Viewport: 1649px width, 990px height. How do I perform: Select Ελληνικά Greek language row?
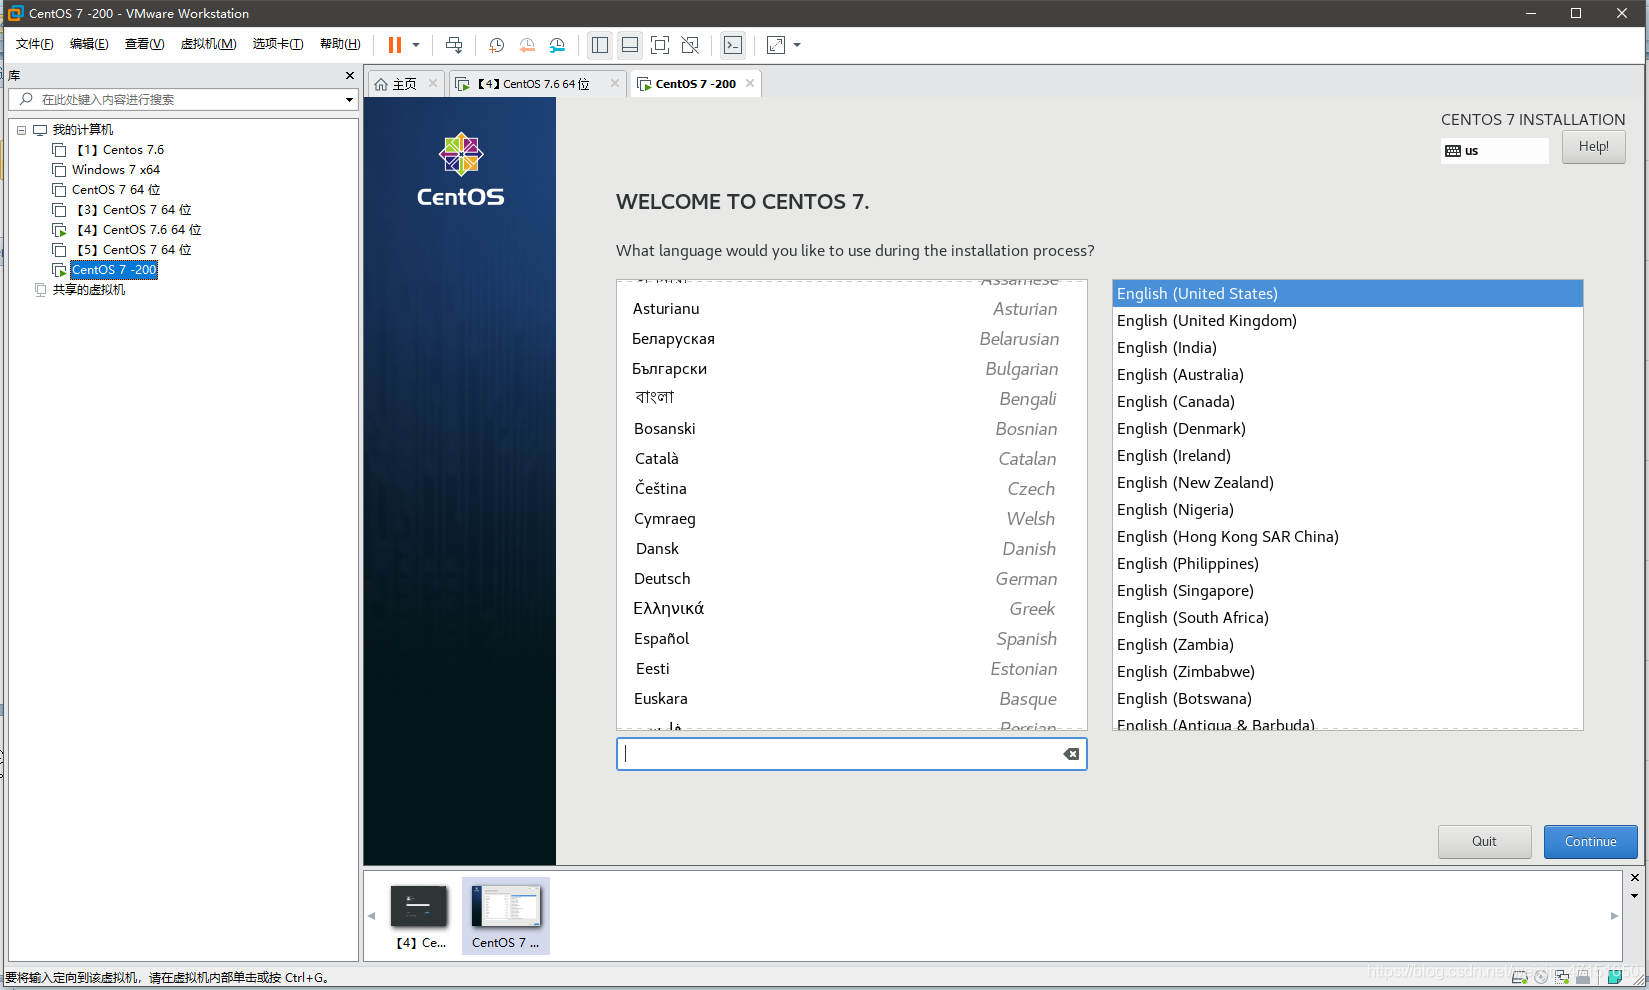[x=852, y=609]
